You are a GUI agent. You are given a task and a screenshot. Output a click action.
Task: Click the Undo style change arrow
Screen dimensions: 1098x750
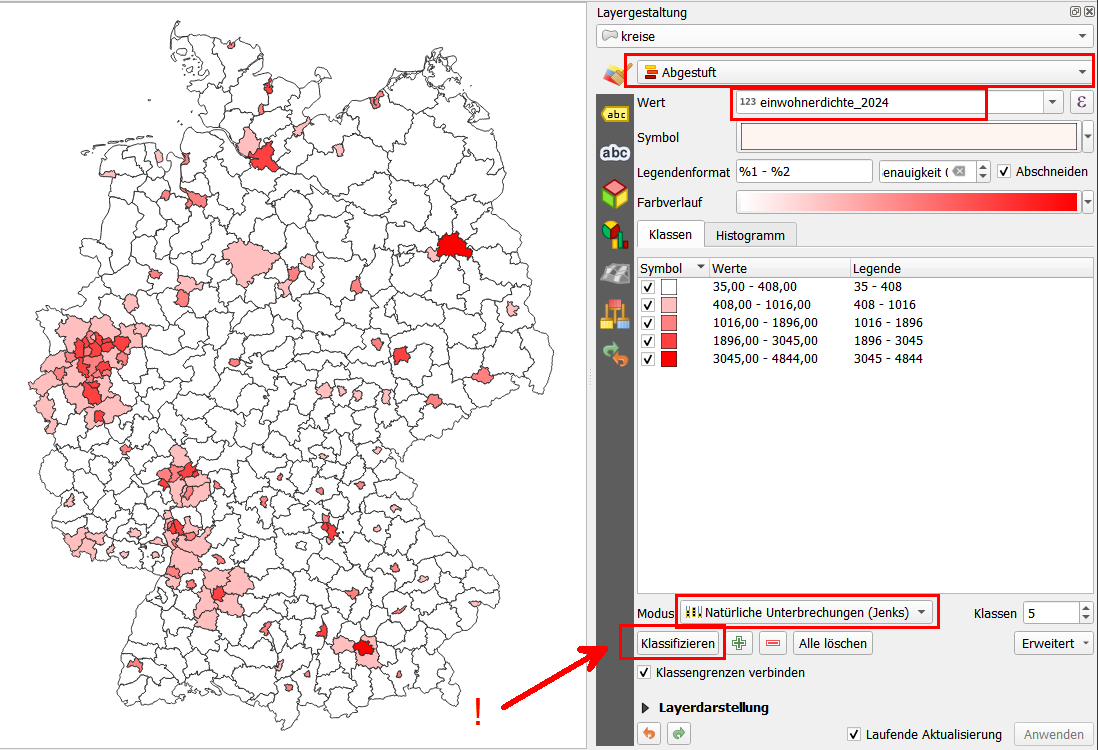click(650, 733)
